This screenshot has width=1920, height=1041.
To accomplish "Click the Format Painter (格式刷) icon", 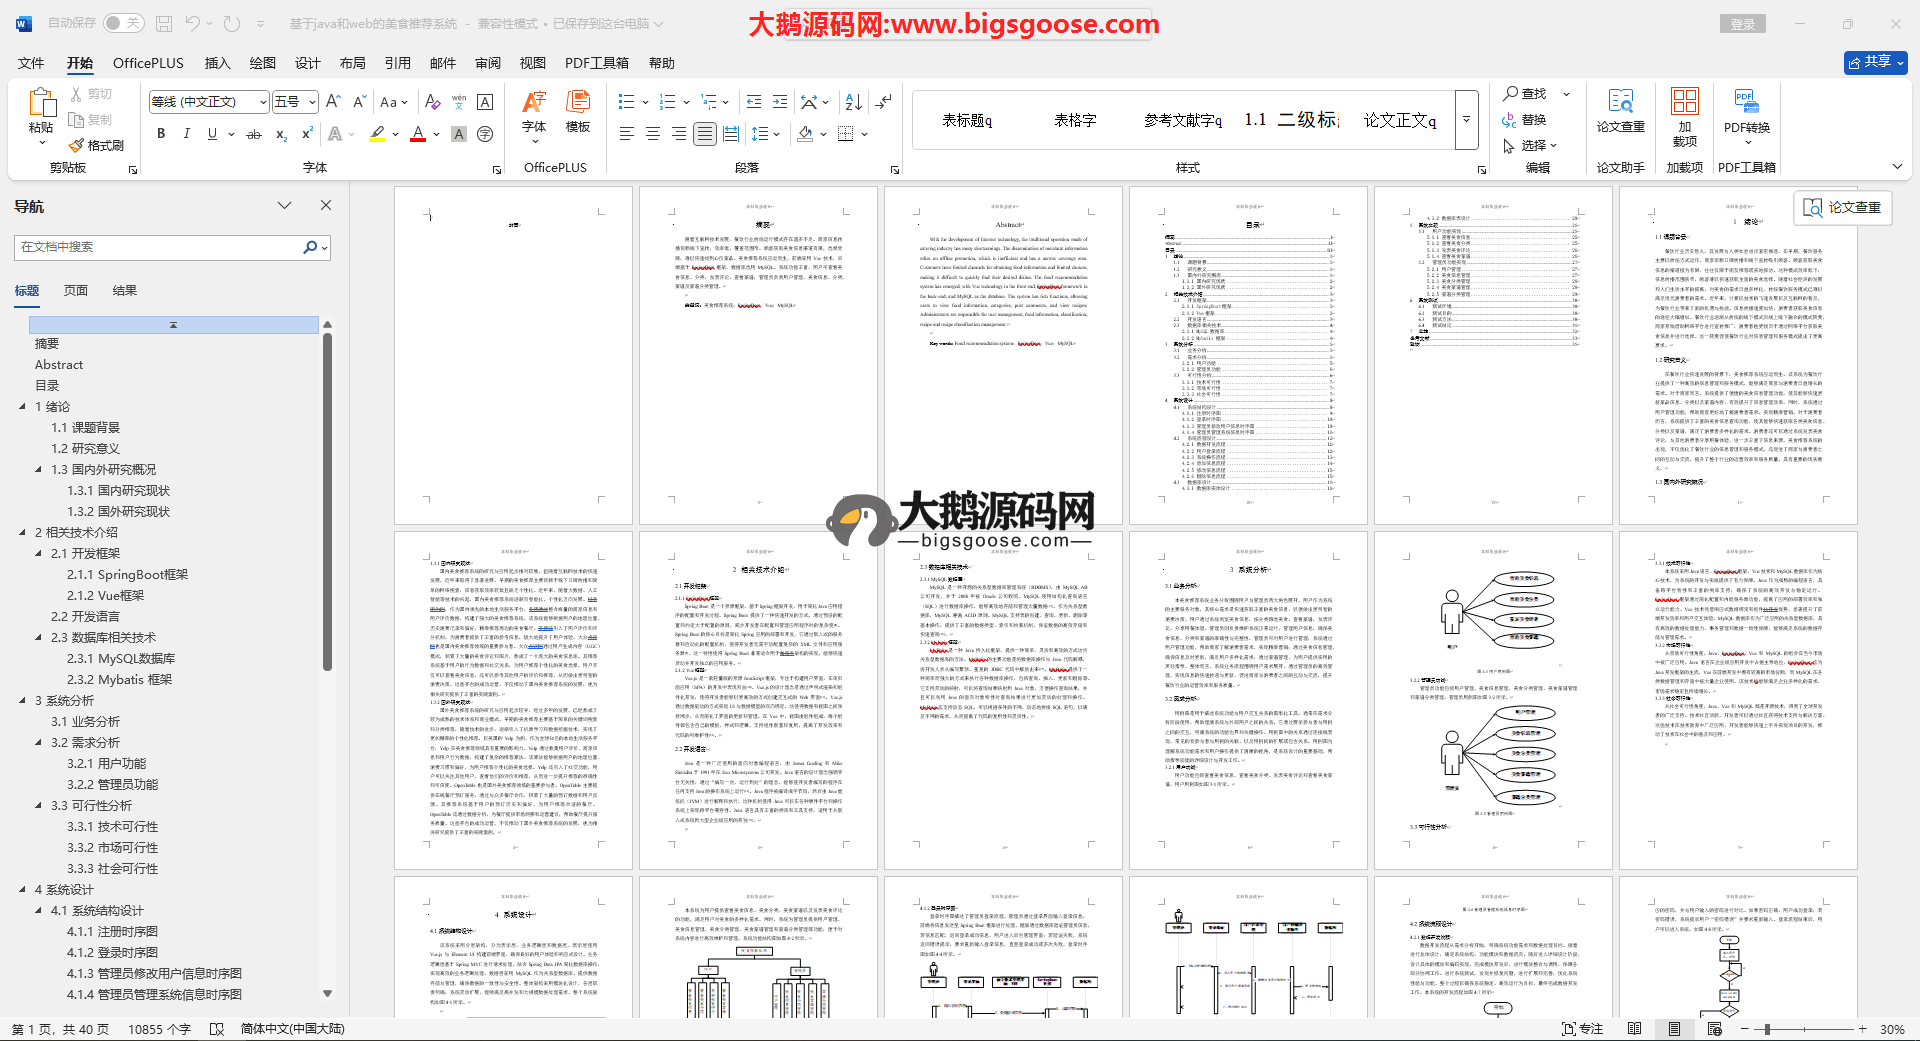I will pos(77,146).
